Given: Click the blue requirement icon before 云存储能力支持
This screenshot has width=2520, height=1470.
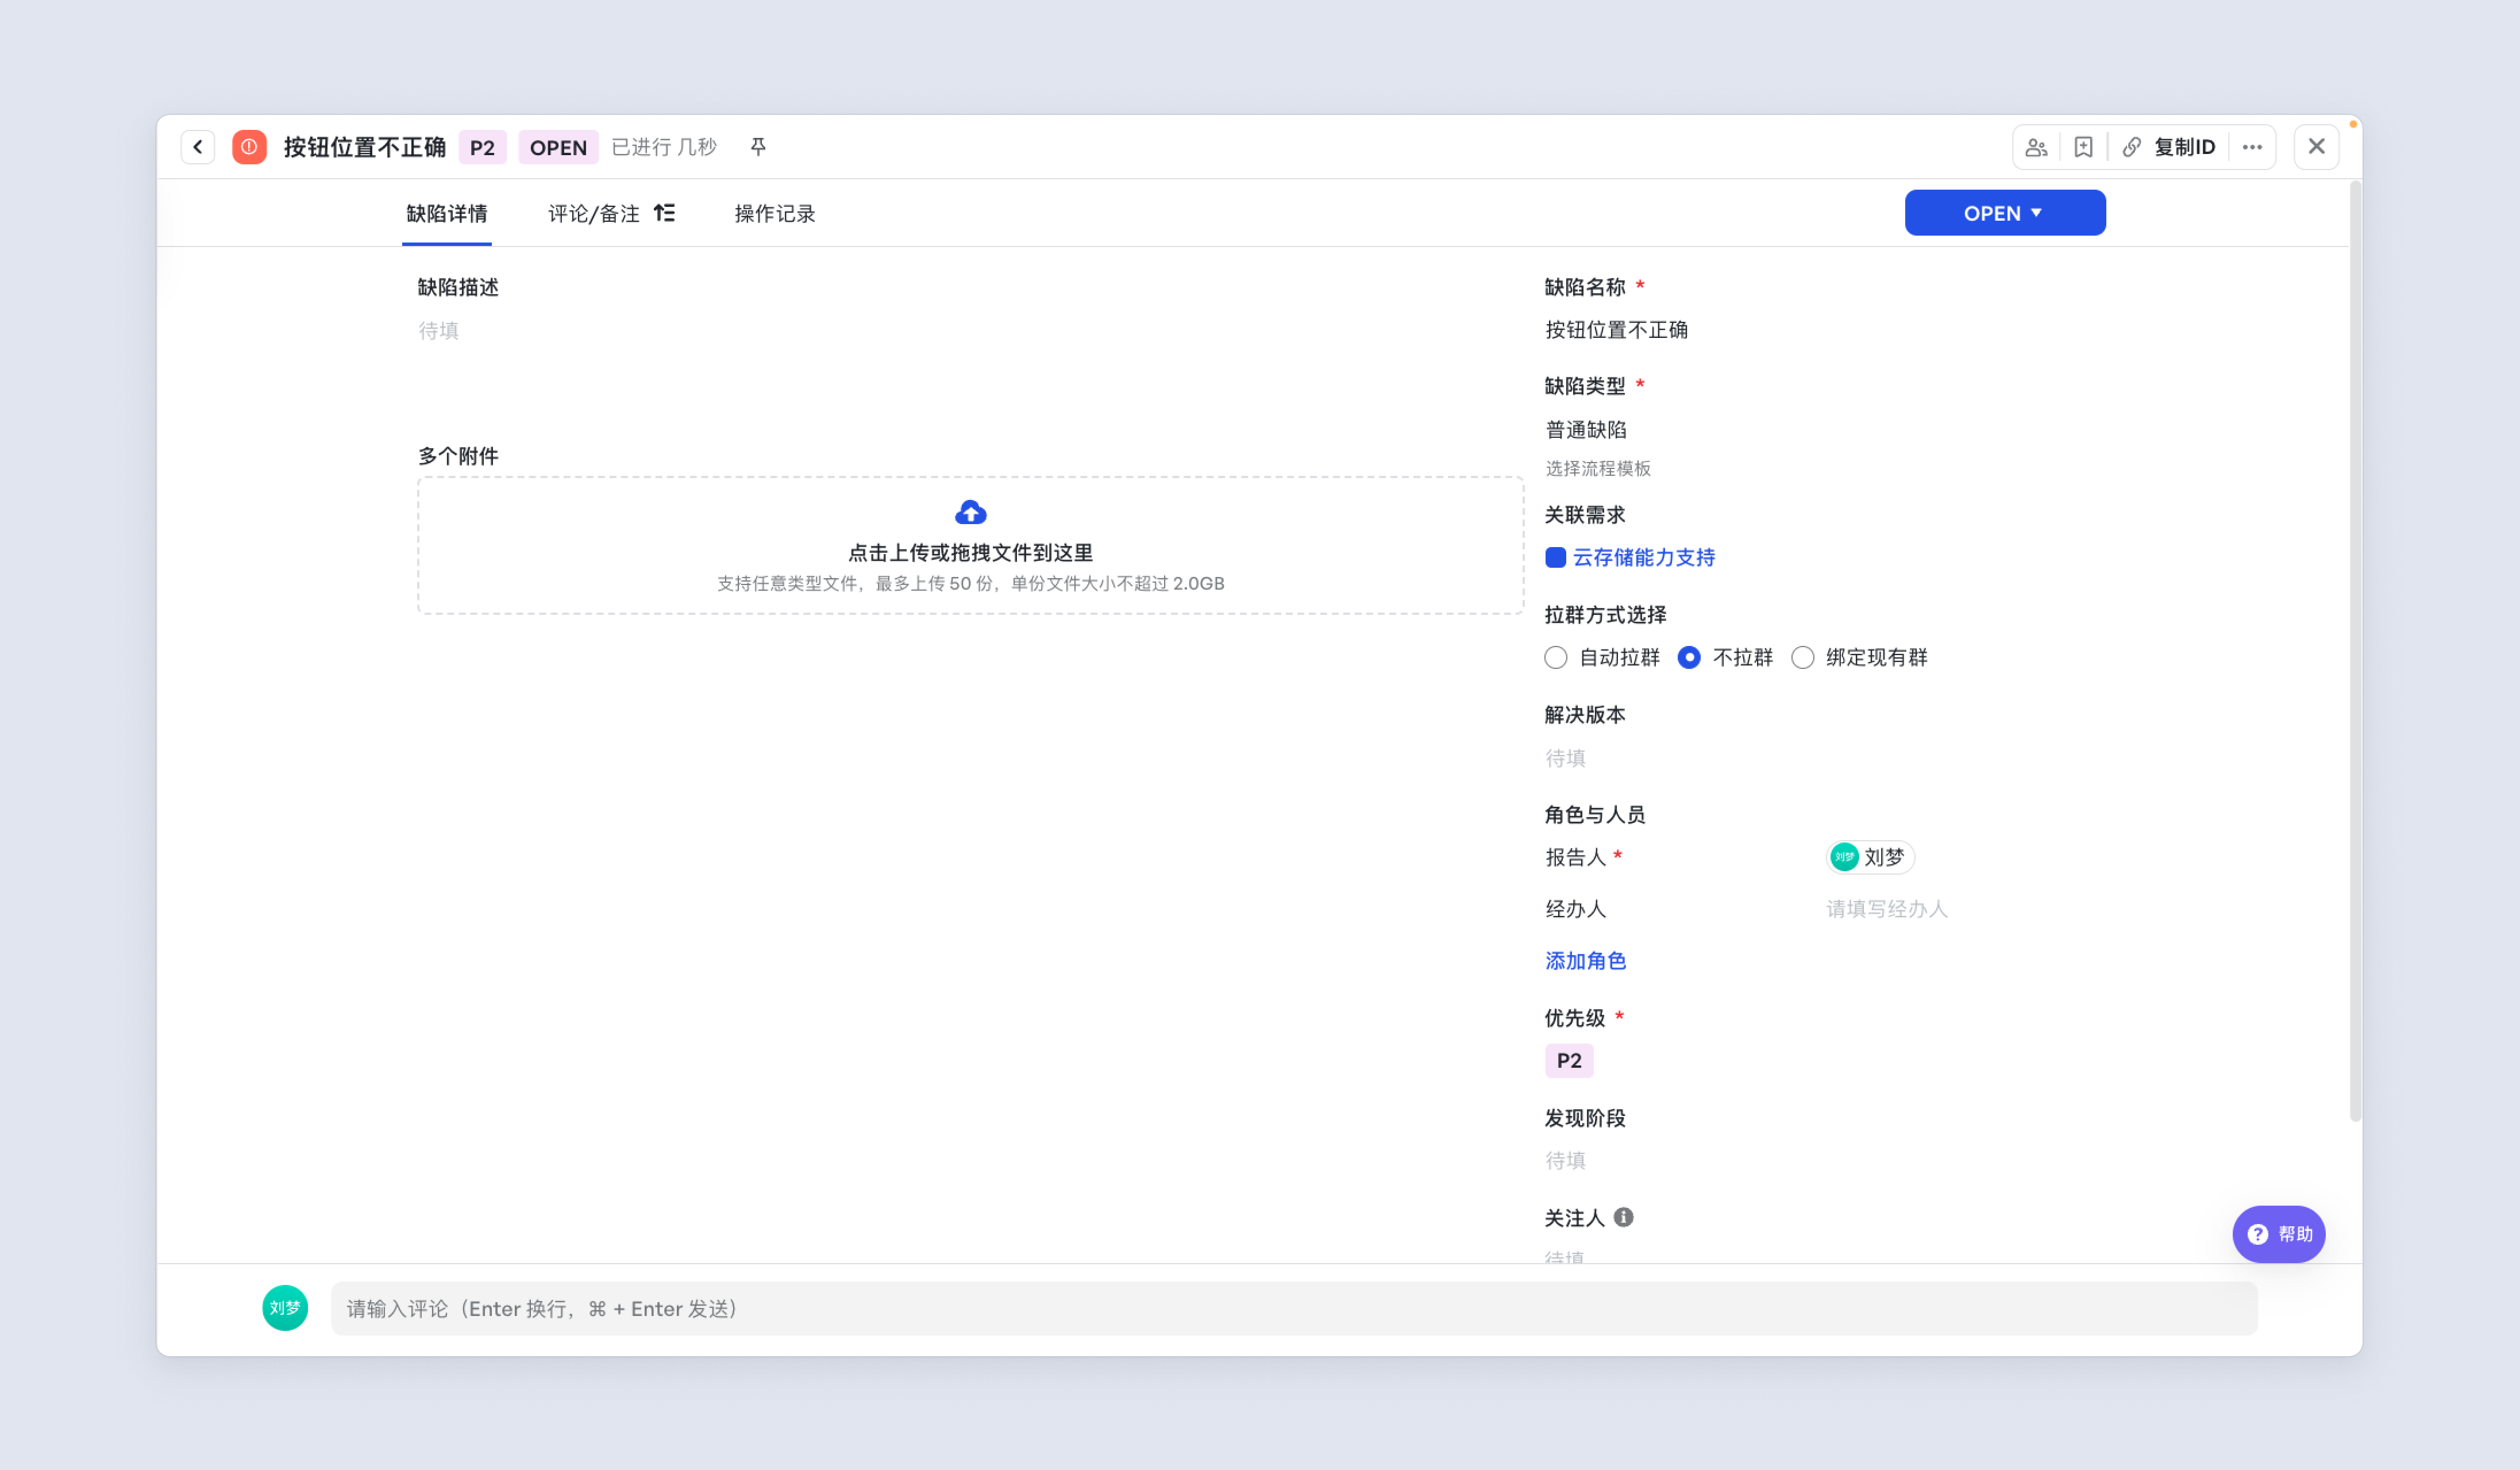Looking at the screenshot, I should 1555,557.
